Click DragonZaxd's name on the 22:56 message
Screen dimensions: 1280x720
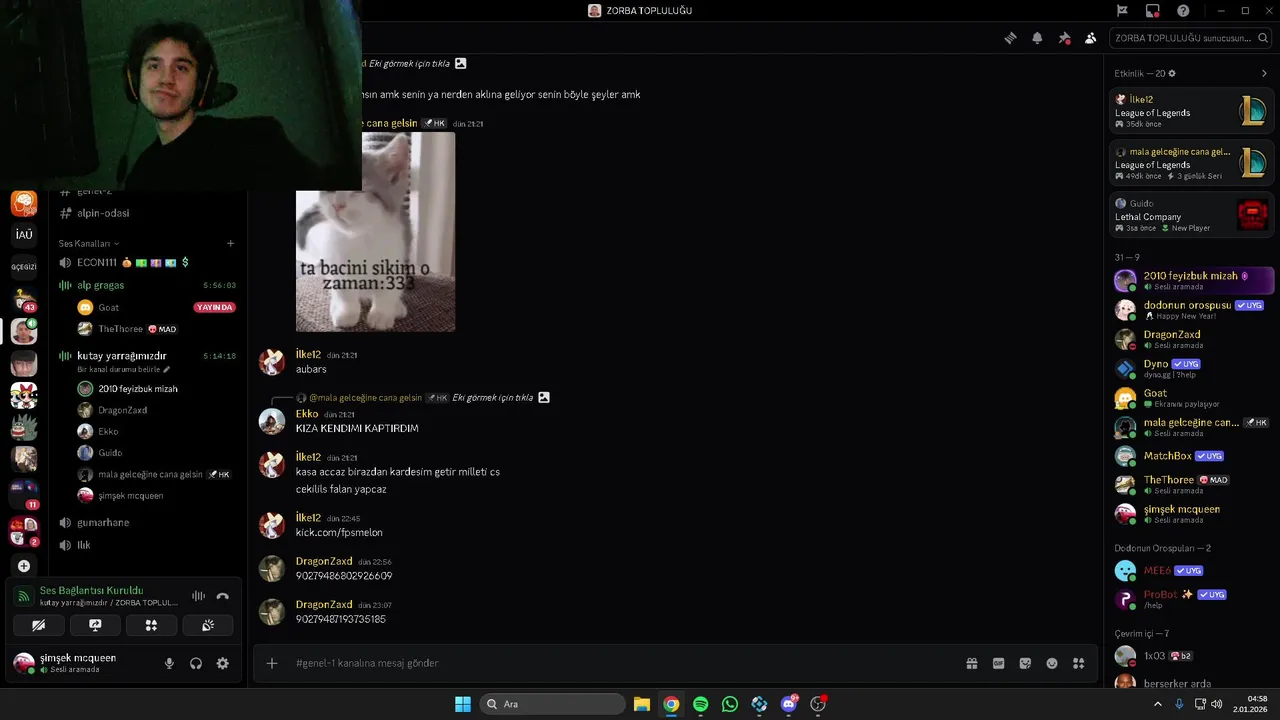tap(324, 562)
